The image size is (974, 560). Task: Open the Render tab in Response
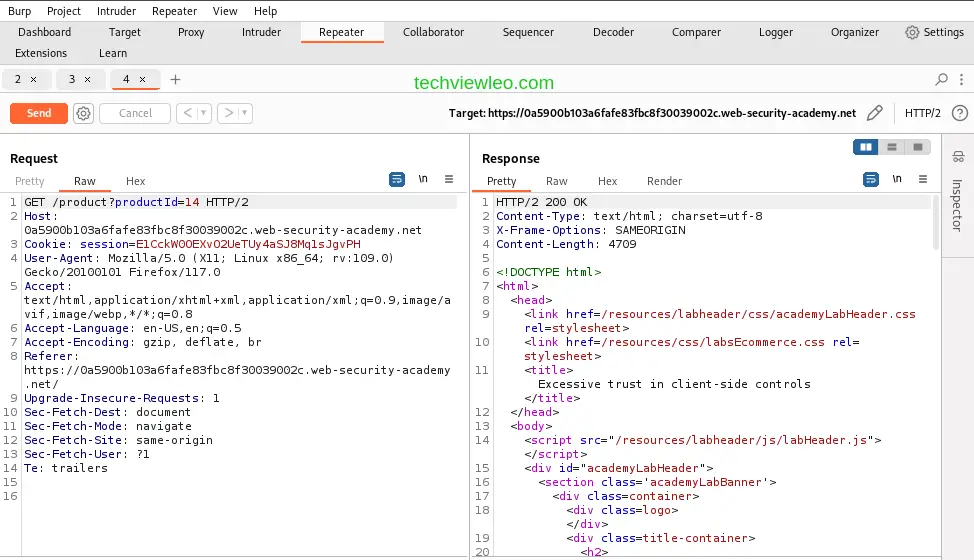pos(664,181)
